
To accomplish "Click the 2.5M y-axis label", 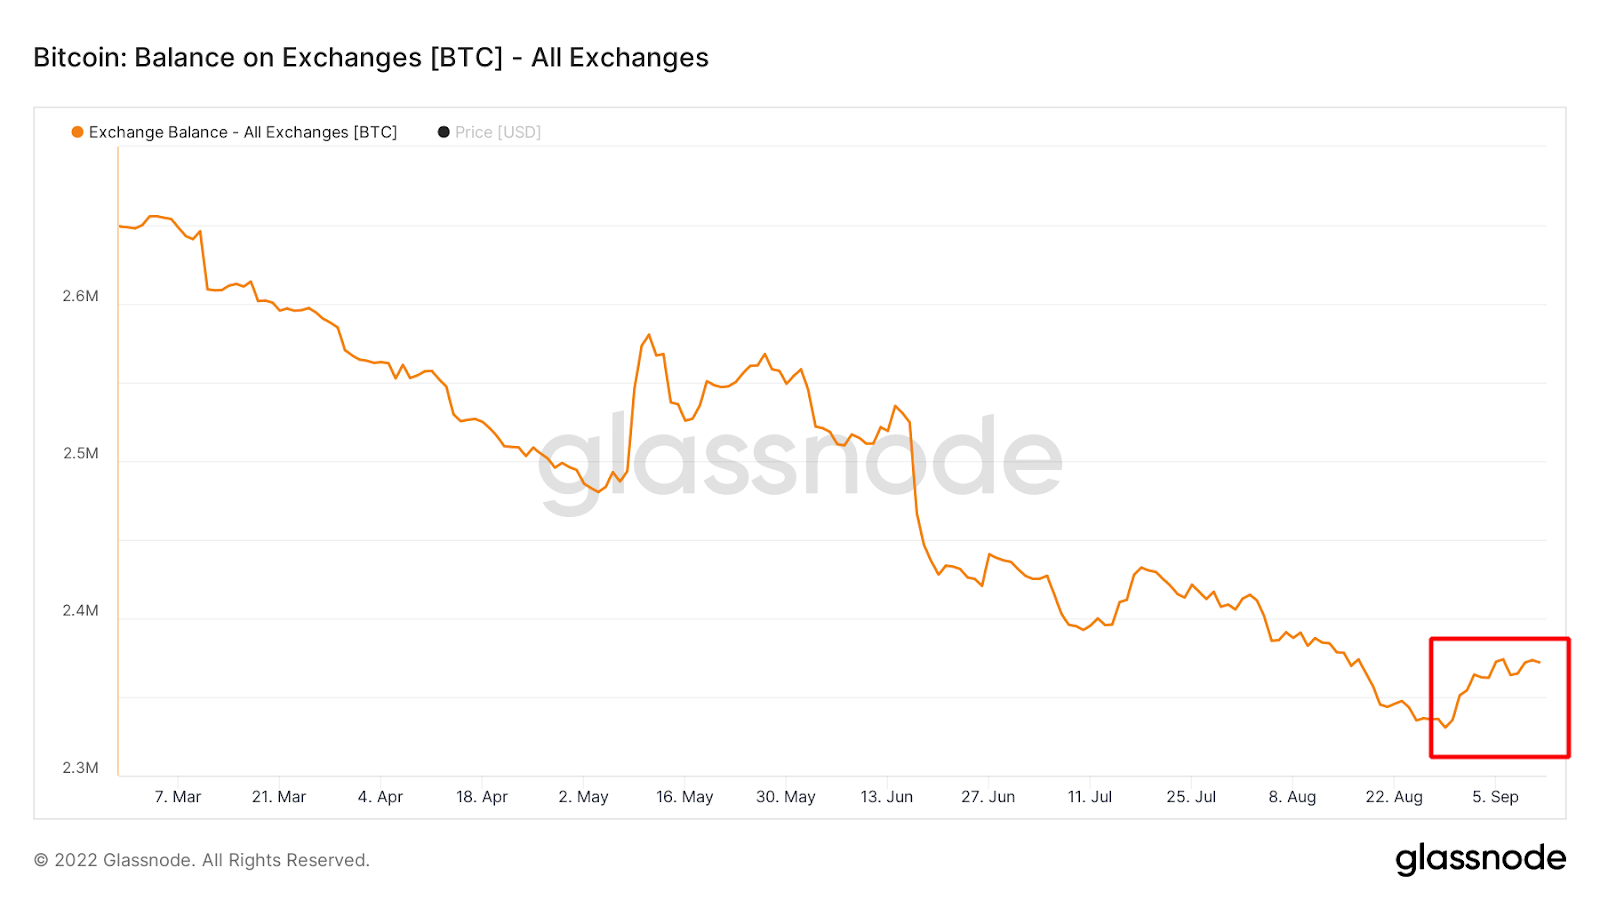I will pos(81,453).
